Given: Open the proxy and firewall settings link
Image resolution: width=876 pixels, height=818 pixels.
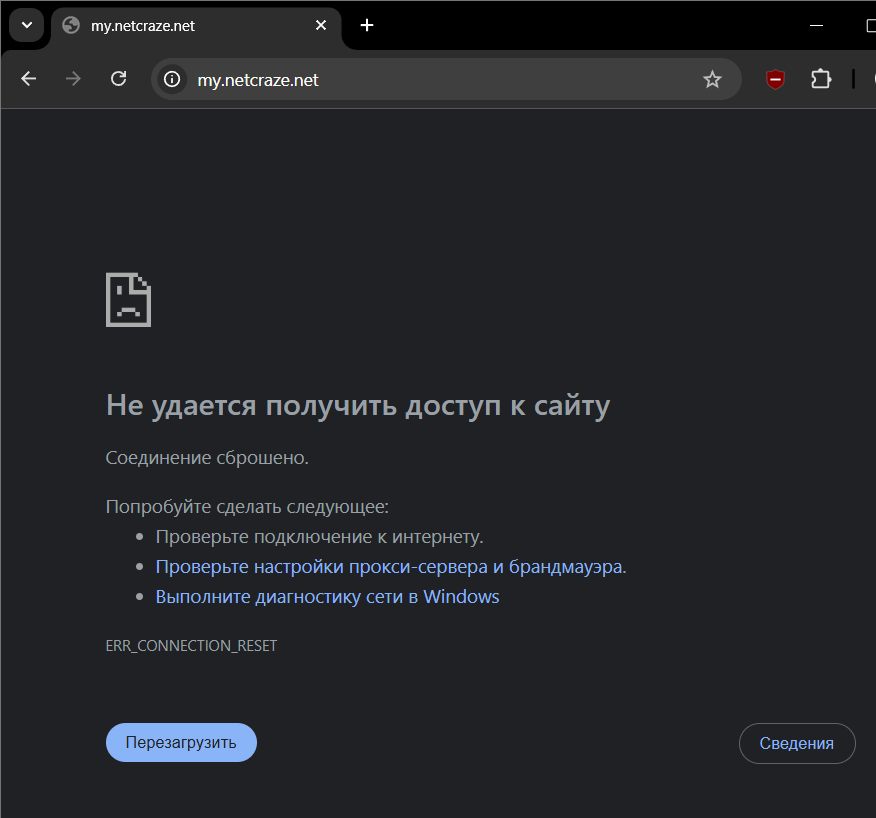Looking at the screenshot, I should click(x=390, y=567).
